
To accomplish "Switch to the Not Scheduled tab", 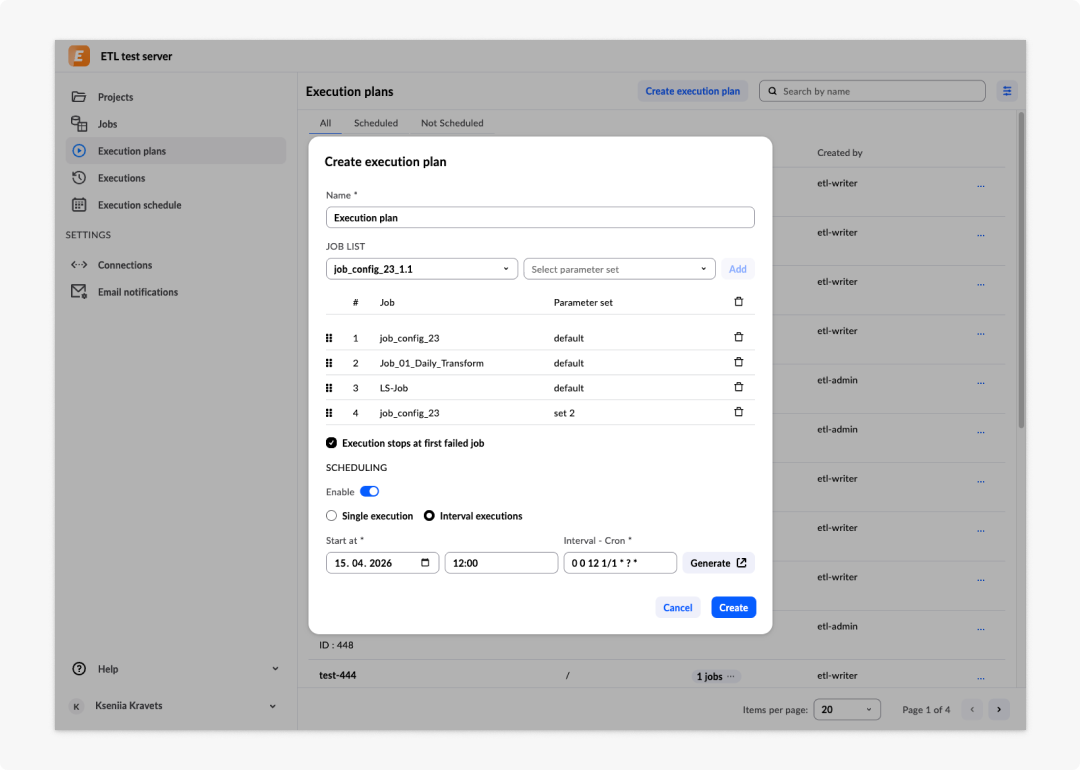I will (x=452, y=123).
